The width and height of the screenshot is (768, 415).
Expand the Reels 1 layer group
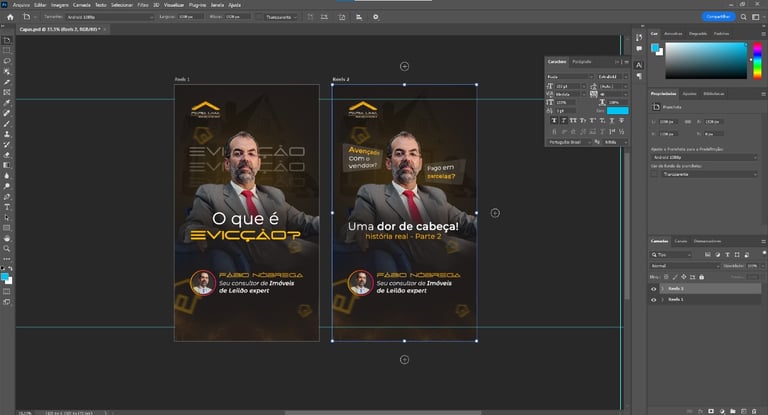662,299
